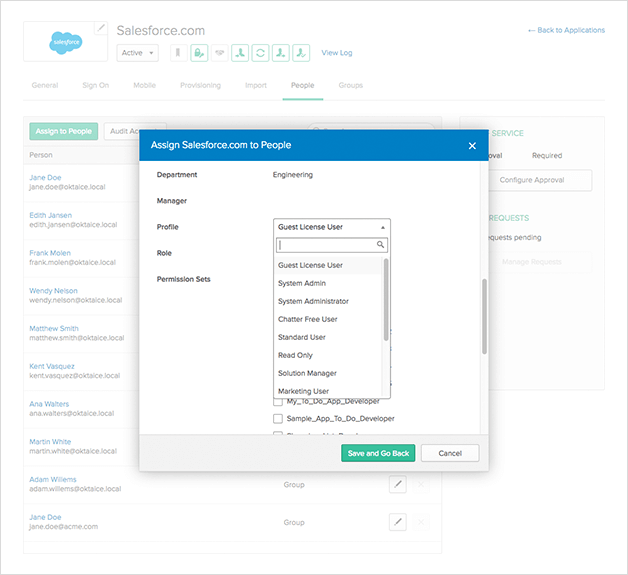Click the remove X icon for Adam Willems

[x=420, y=485]
